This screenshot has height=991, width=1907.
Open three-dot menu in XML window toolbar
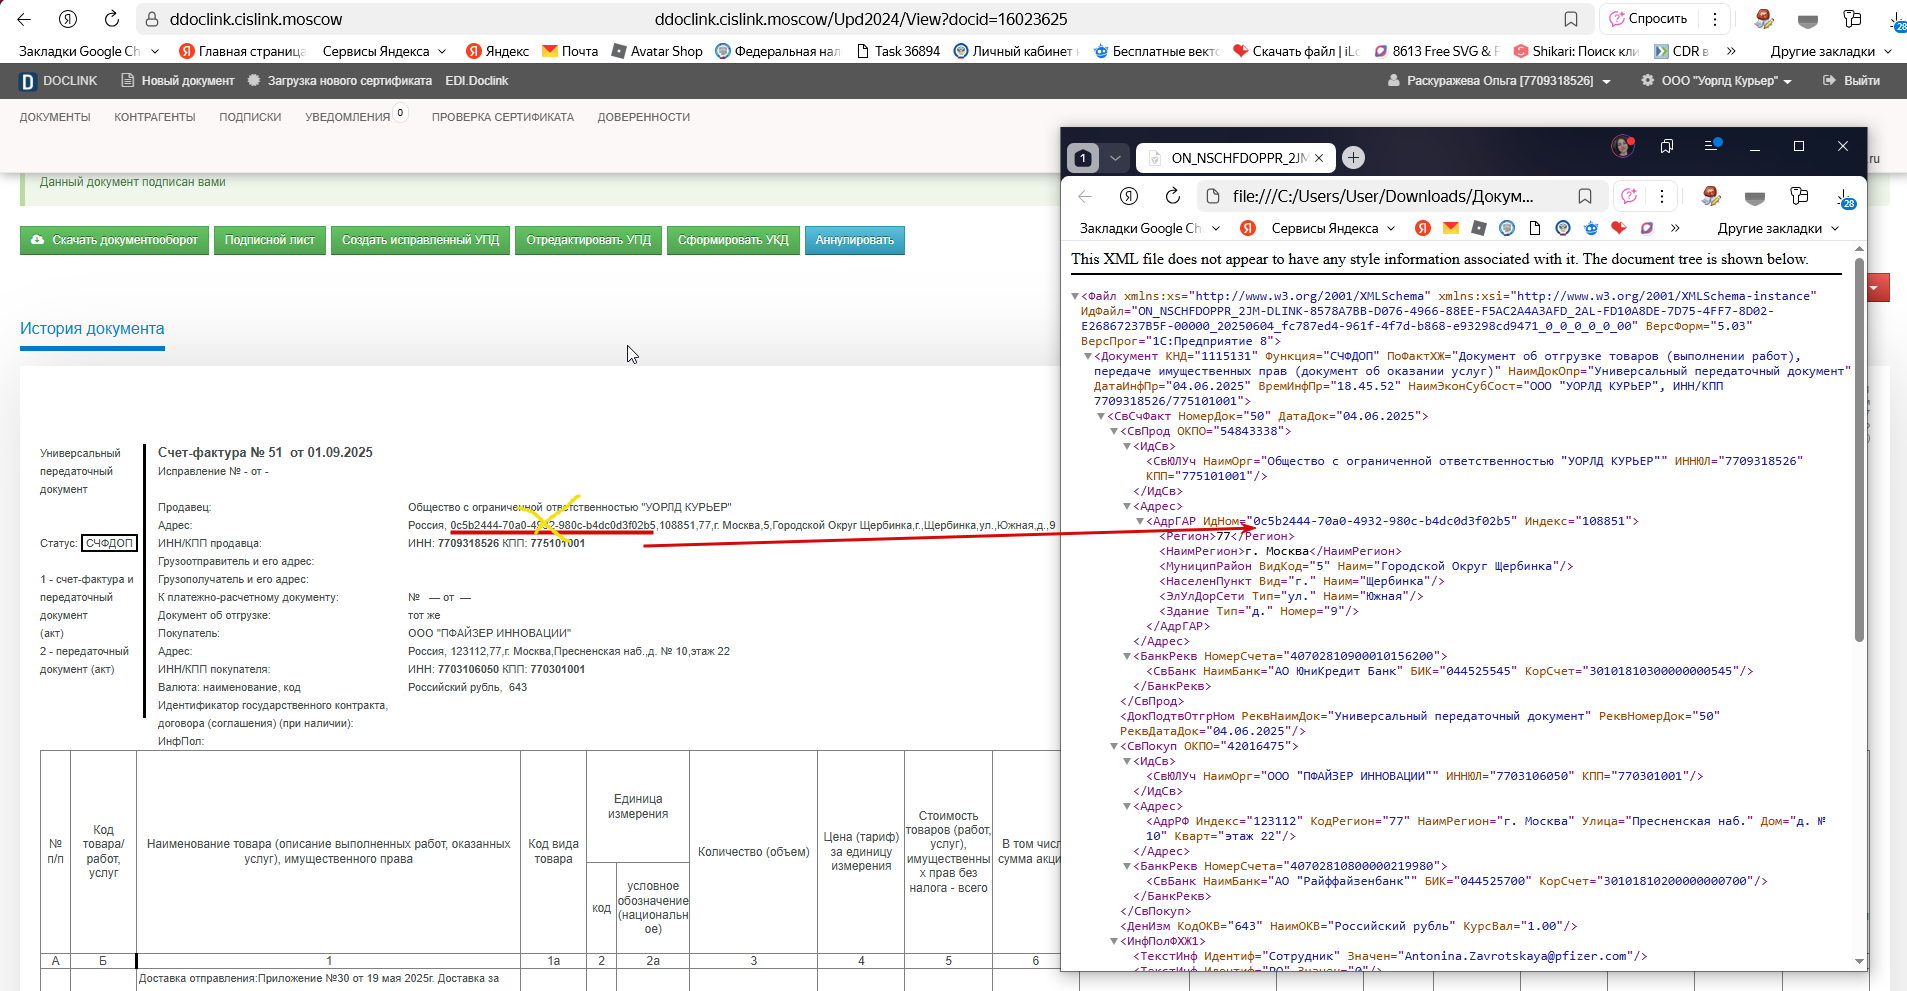coord(1662,196)
